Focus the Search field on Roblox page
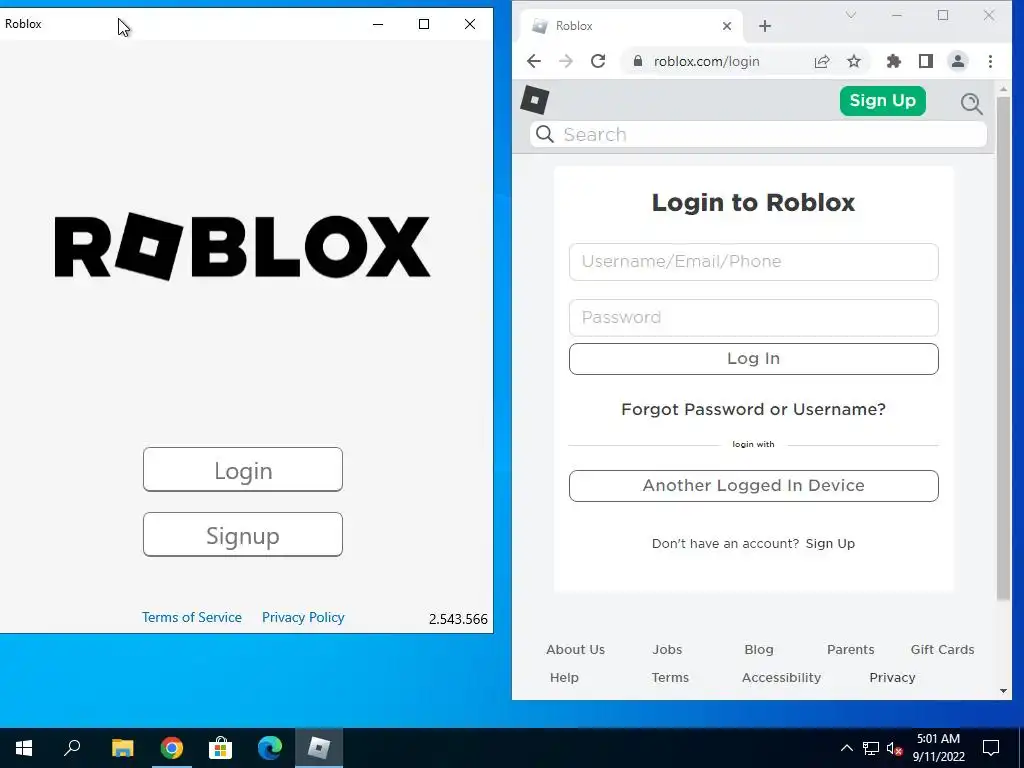Viewport: 1024px width, 768px height. (x=758, y=135)
